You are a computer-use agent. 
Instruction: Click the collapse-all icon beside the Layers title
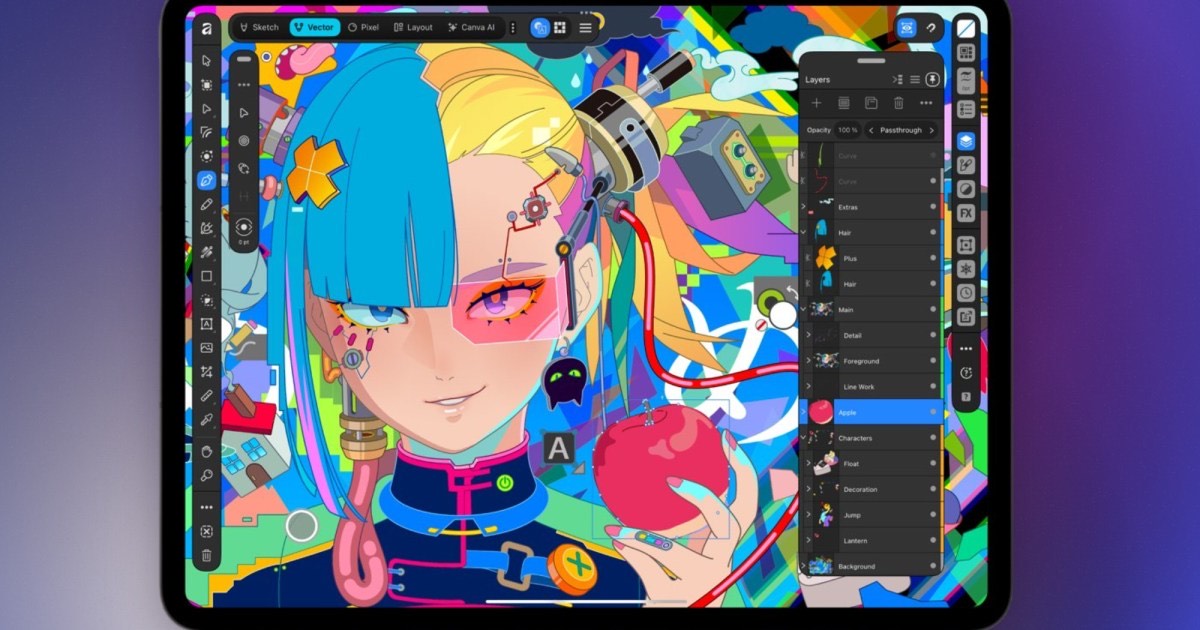(x=896, y=79)
